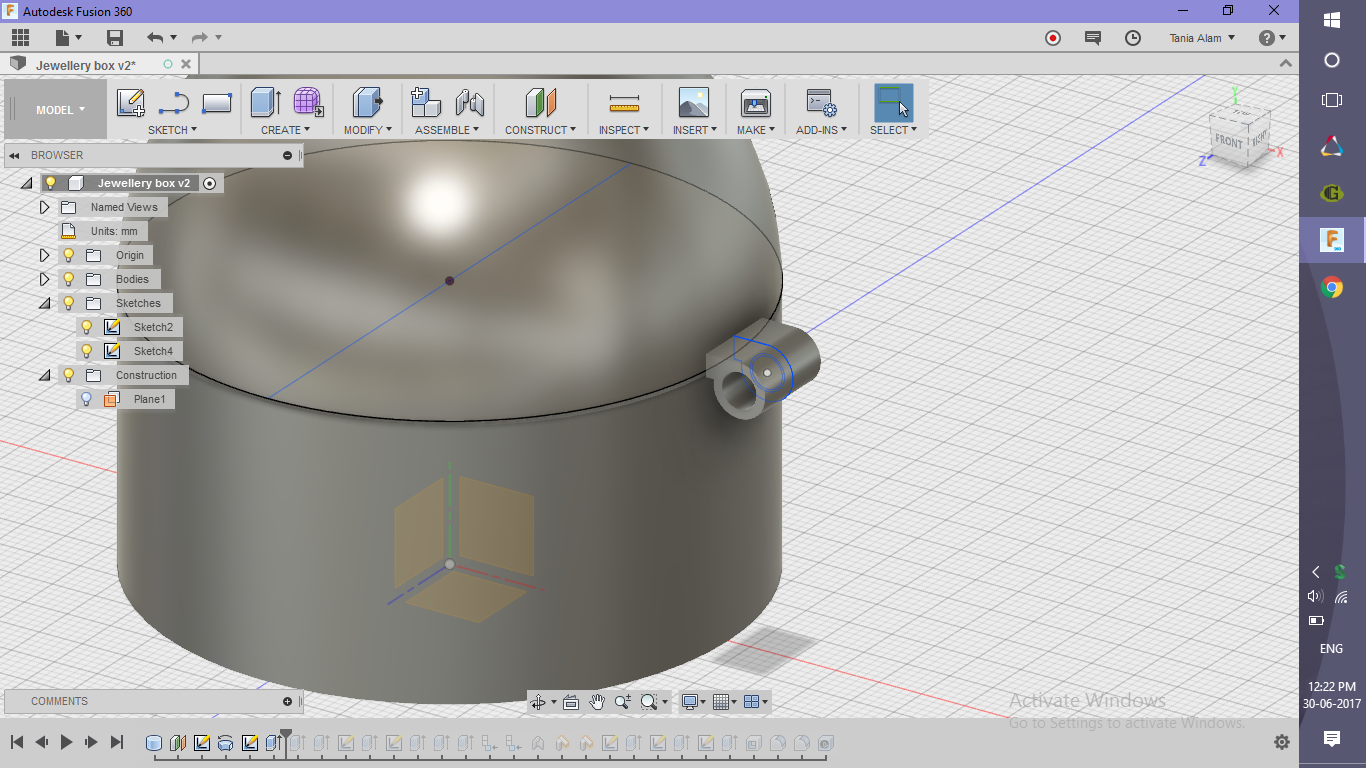This screenshot has height=768, width=1366.
Task: Collapse the Construction folder
Action: (44, 375)
